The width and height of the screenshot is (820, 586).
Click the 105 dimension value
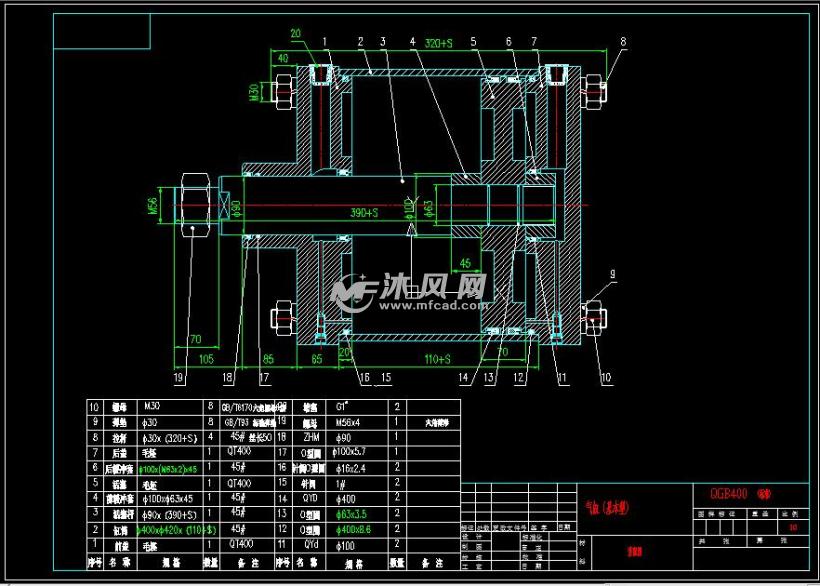pos(206,359)
